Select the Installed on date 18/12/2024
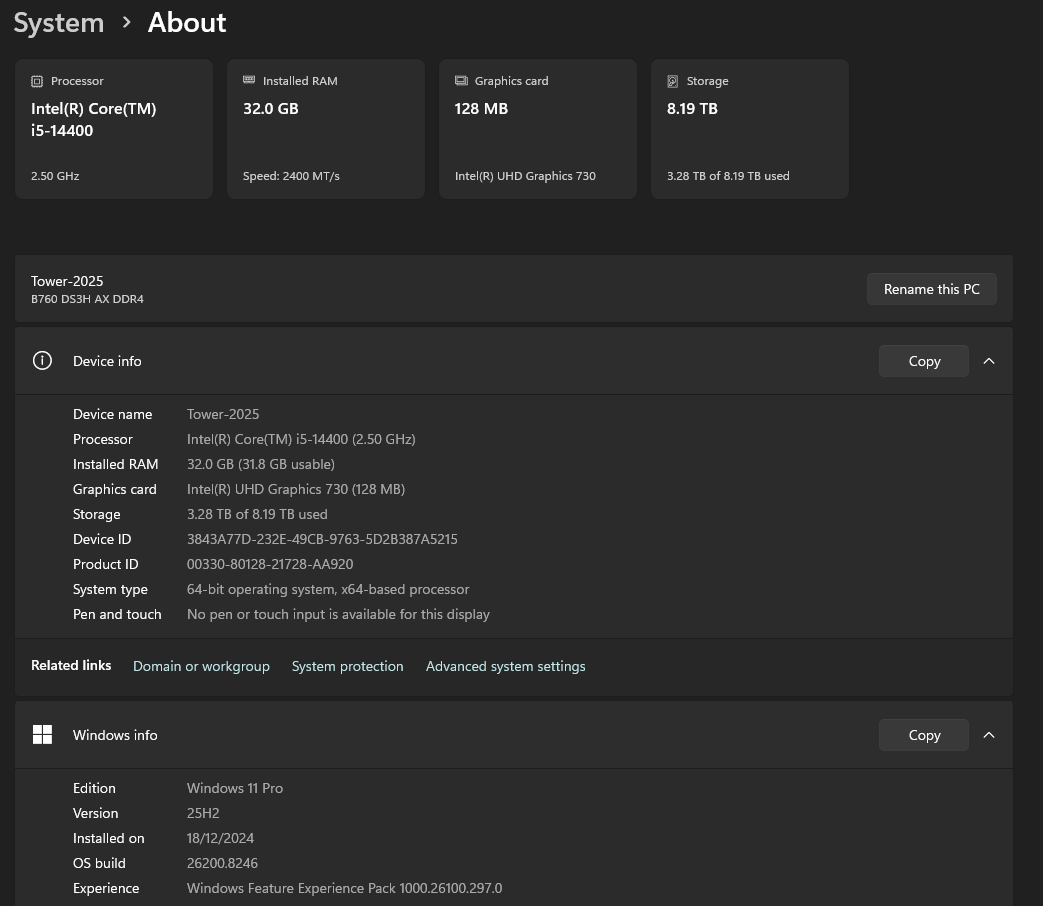The image size is (1043, 906). pyautogui.click(x=220, y=838)
